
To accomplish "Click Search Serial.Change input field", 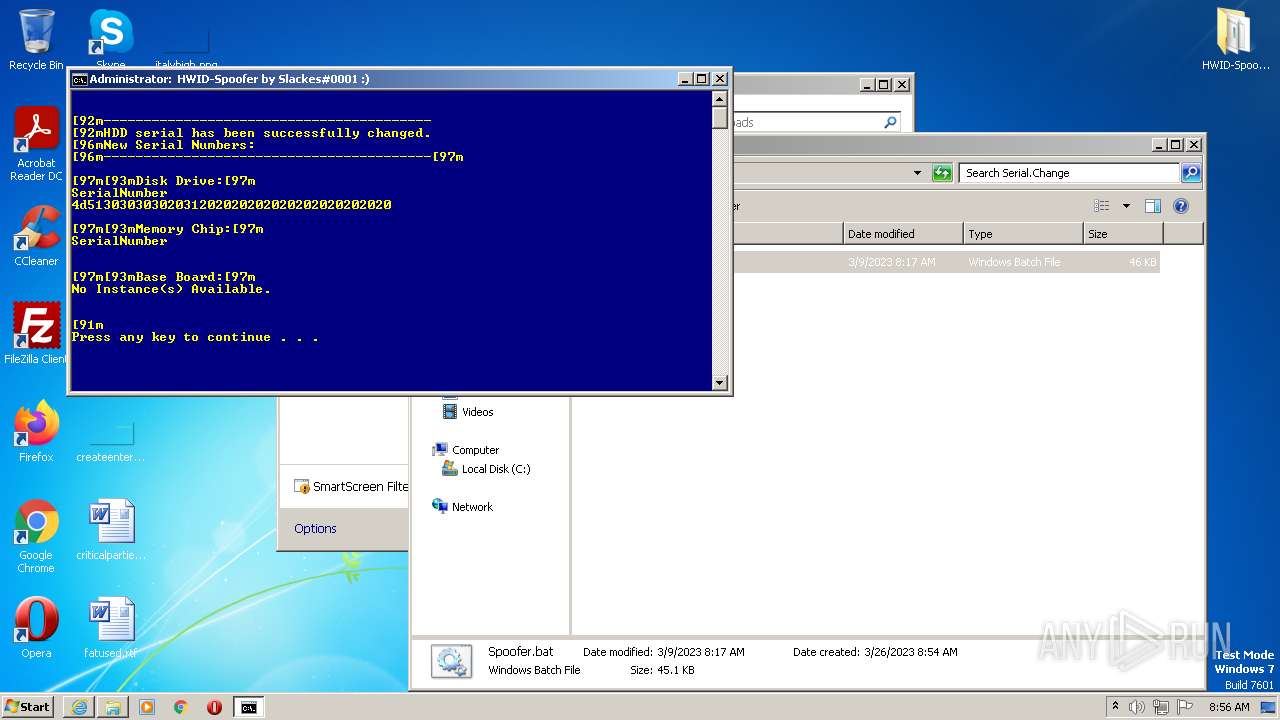I will 1068,173.
